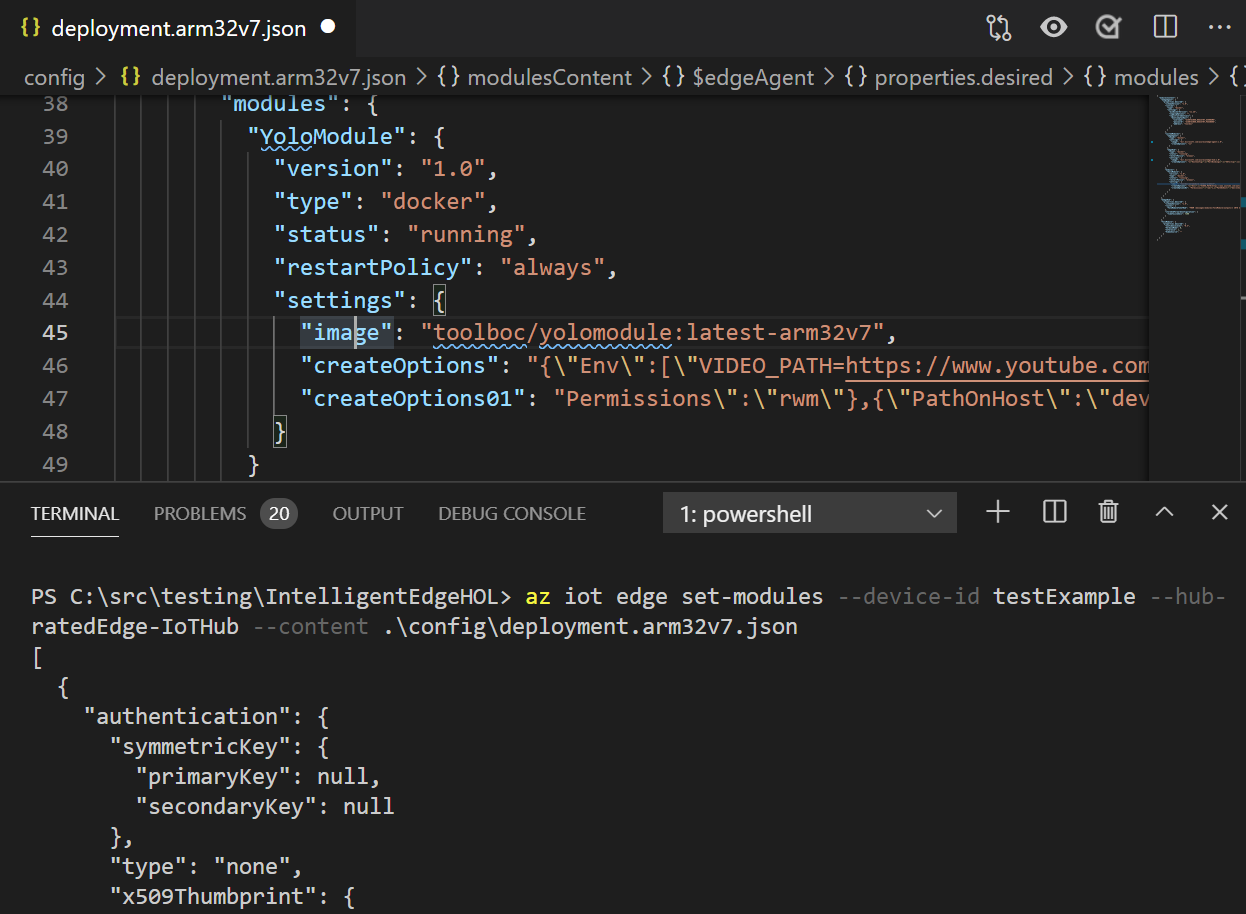Select the deployment.arm32v7.json editor tab
Image resolution: width=1246 pixels, height=914 pixels.
(x=178, y=28)
